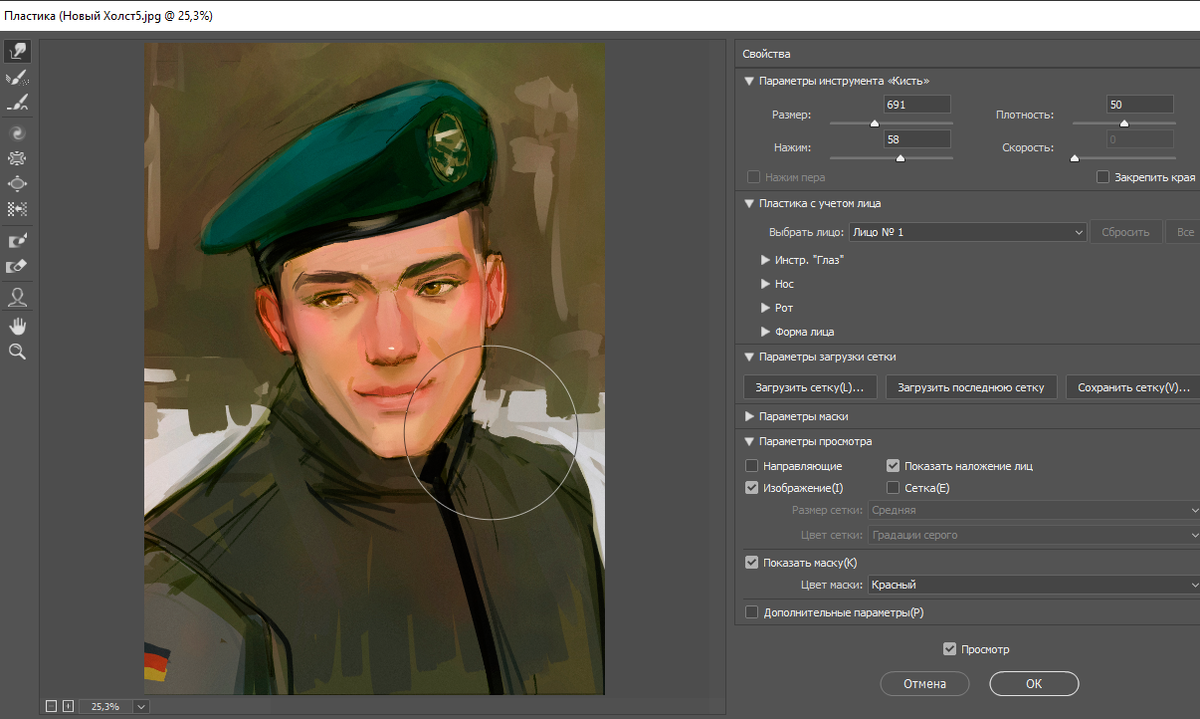Screen dimensions: 1200x719
Task: Click the Скорость slider handle
Action: coord(1074,158)
